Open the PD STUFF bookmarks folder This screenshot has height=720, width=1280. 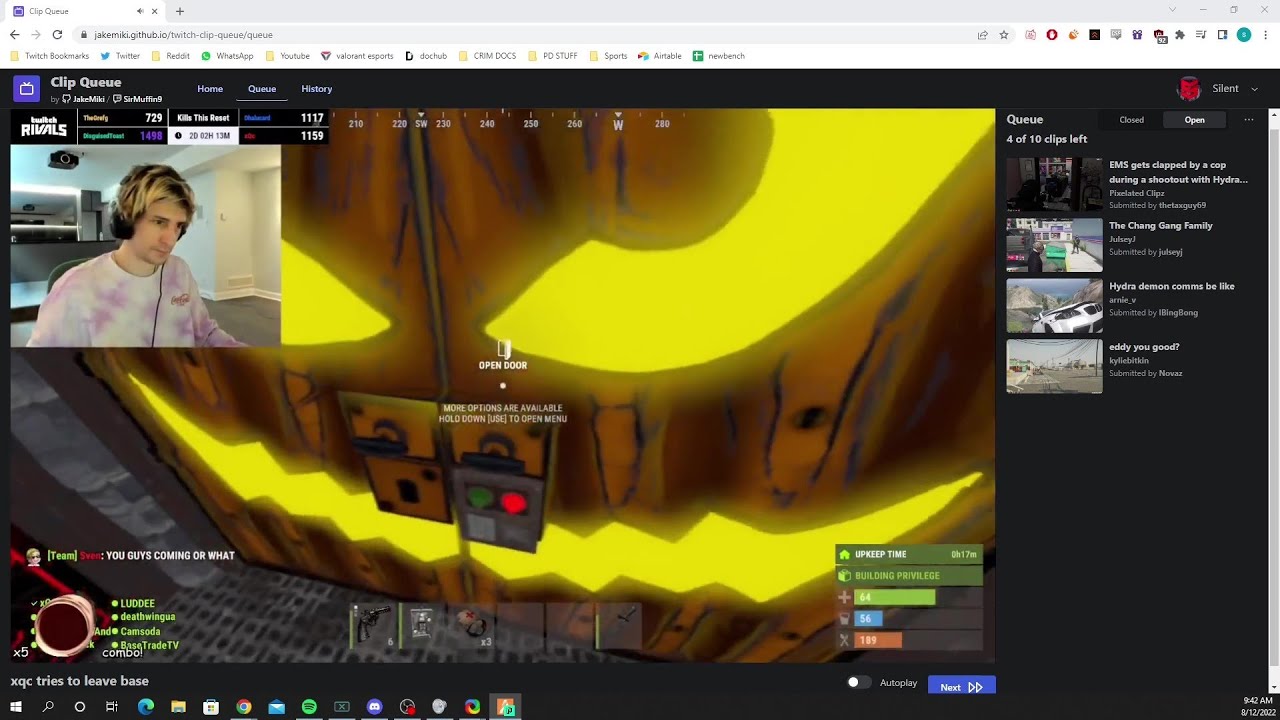pyautogui.click(x=552, y=56)
